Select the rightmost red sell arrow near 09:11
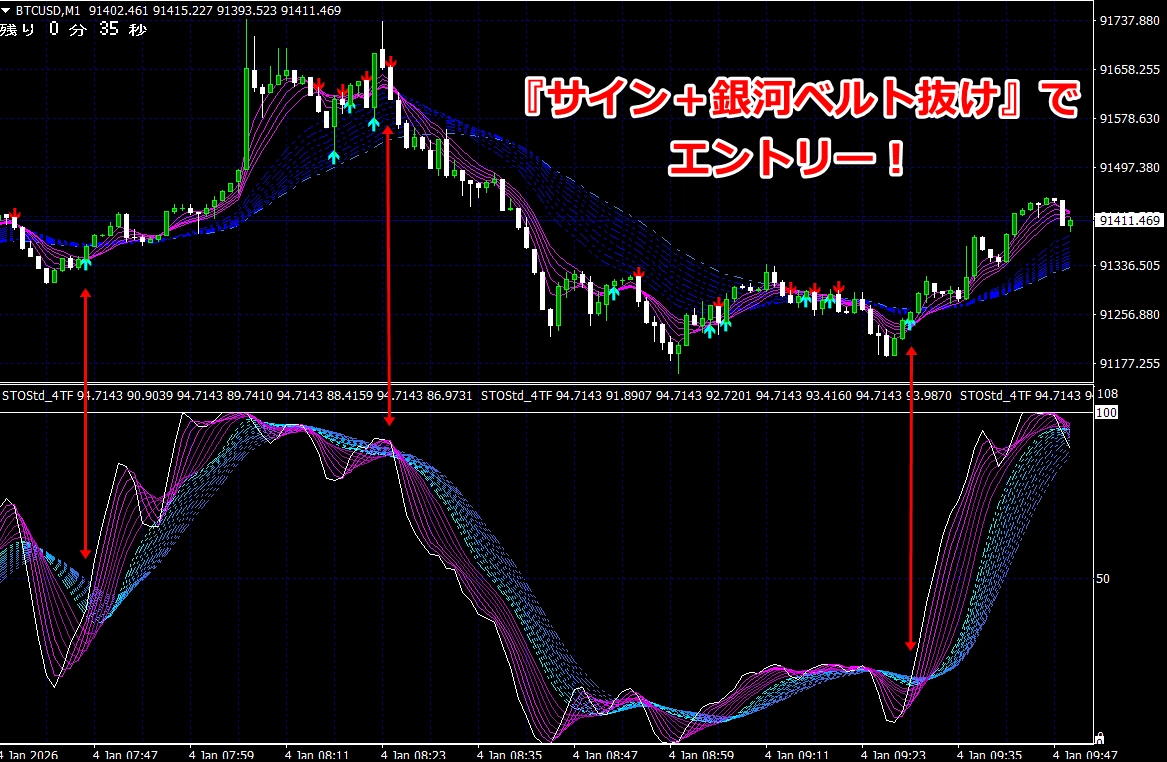Viewport: 1167px width, 762px height. coord(838,287)
